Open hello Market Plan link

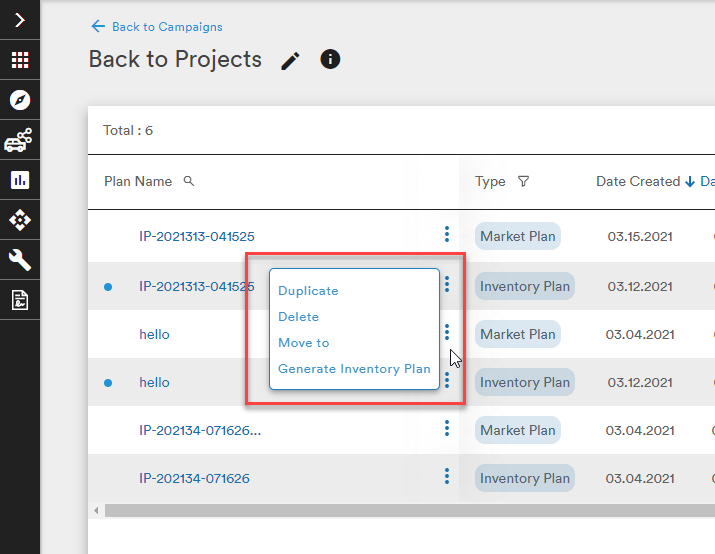click(154, 335)
